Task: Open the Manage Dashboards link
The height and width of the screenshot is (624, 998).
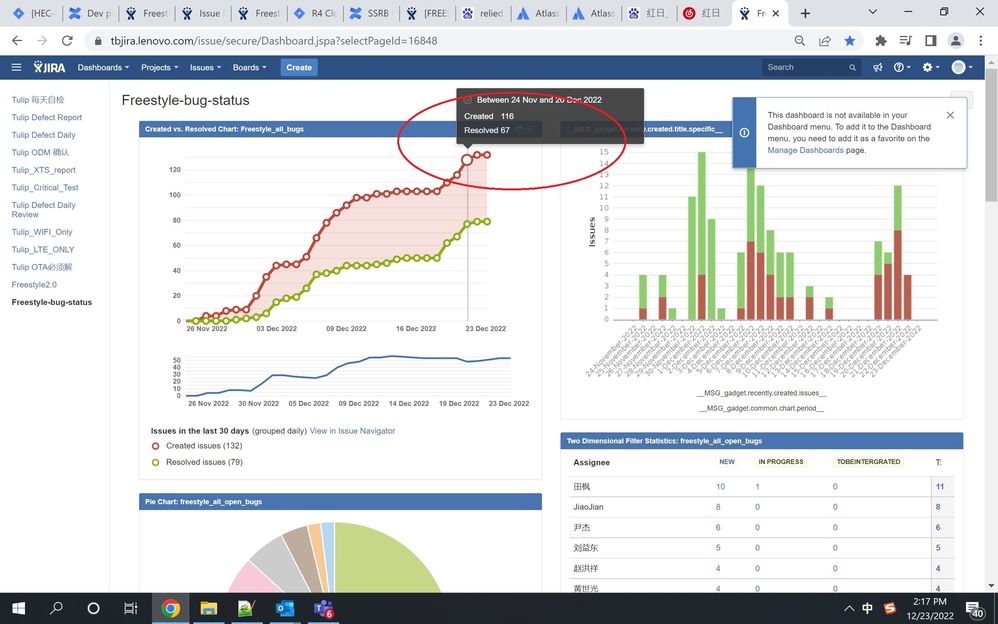Action: pyautogui.click(x=805, y=150)
